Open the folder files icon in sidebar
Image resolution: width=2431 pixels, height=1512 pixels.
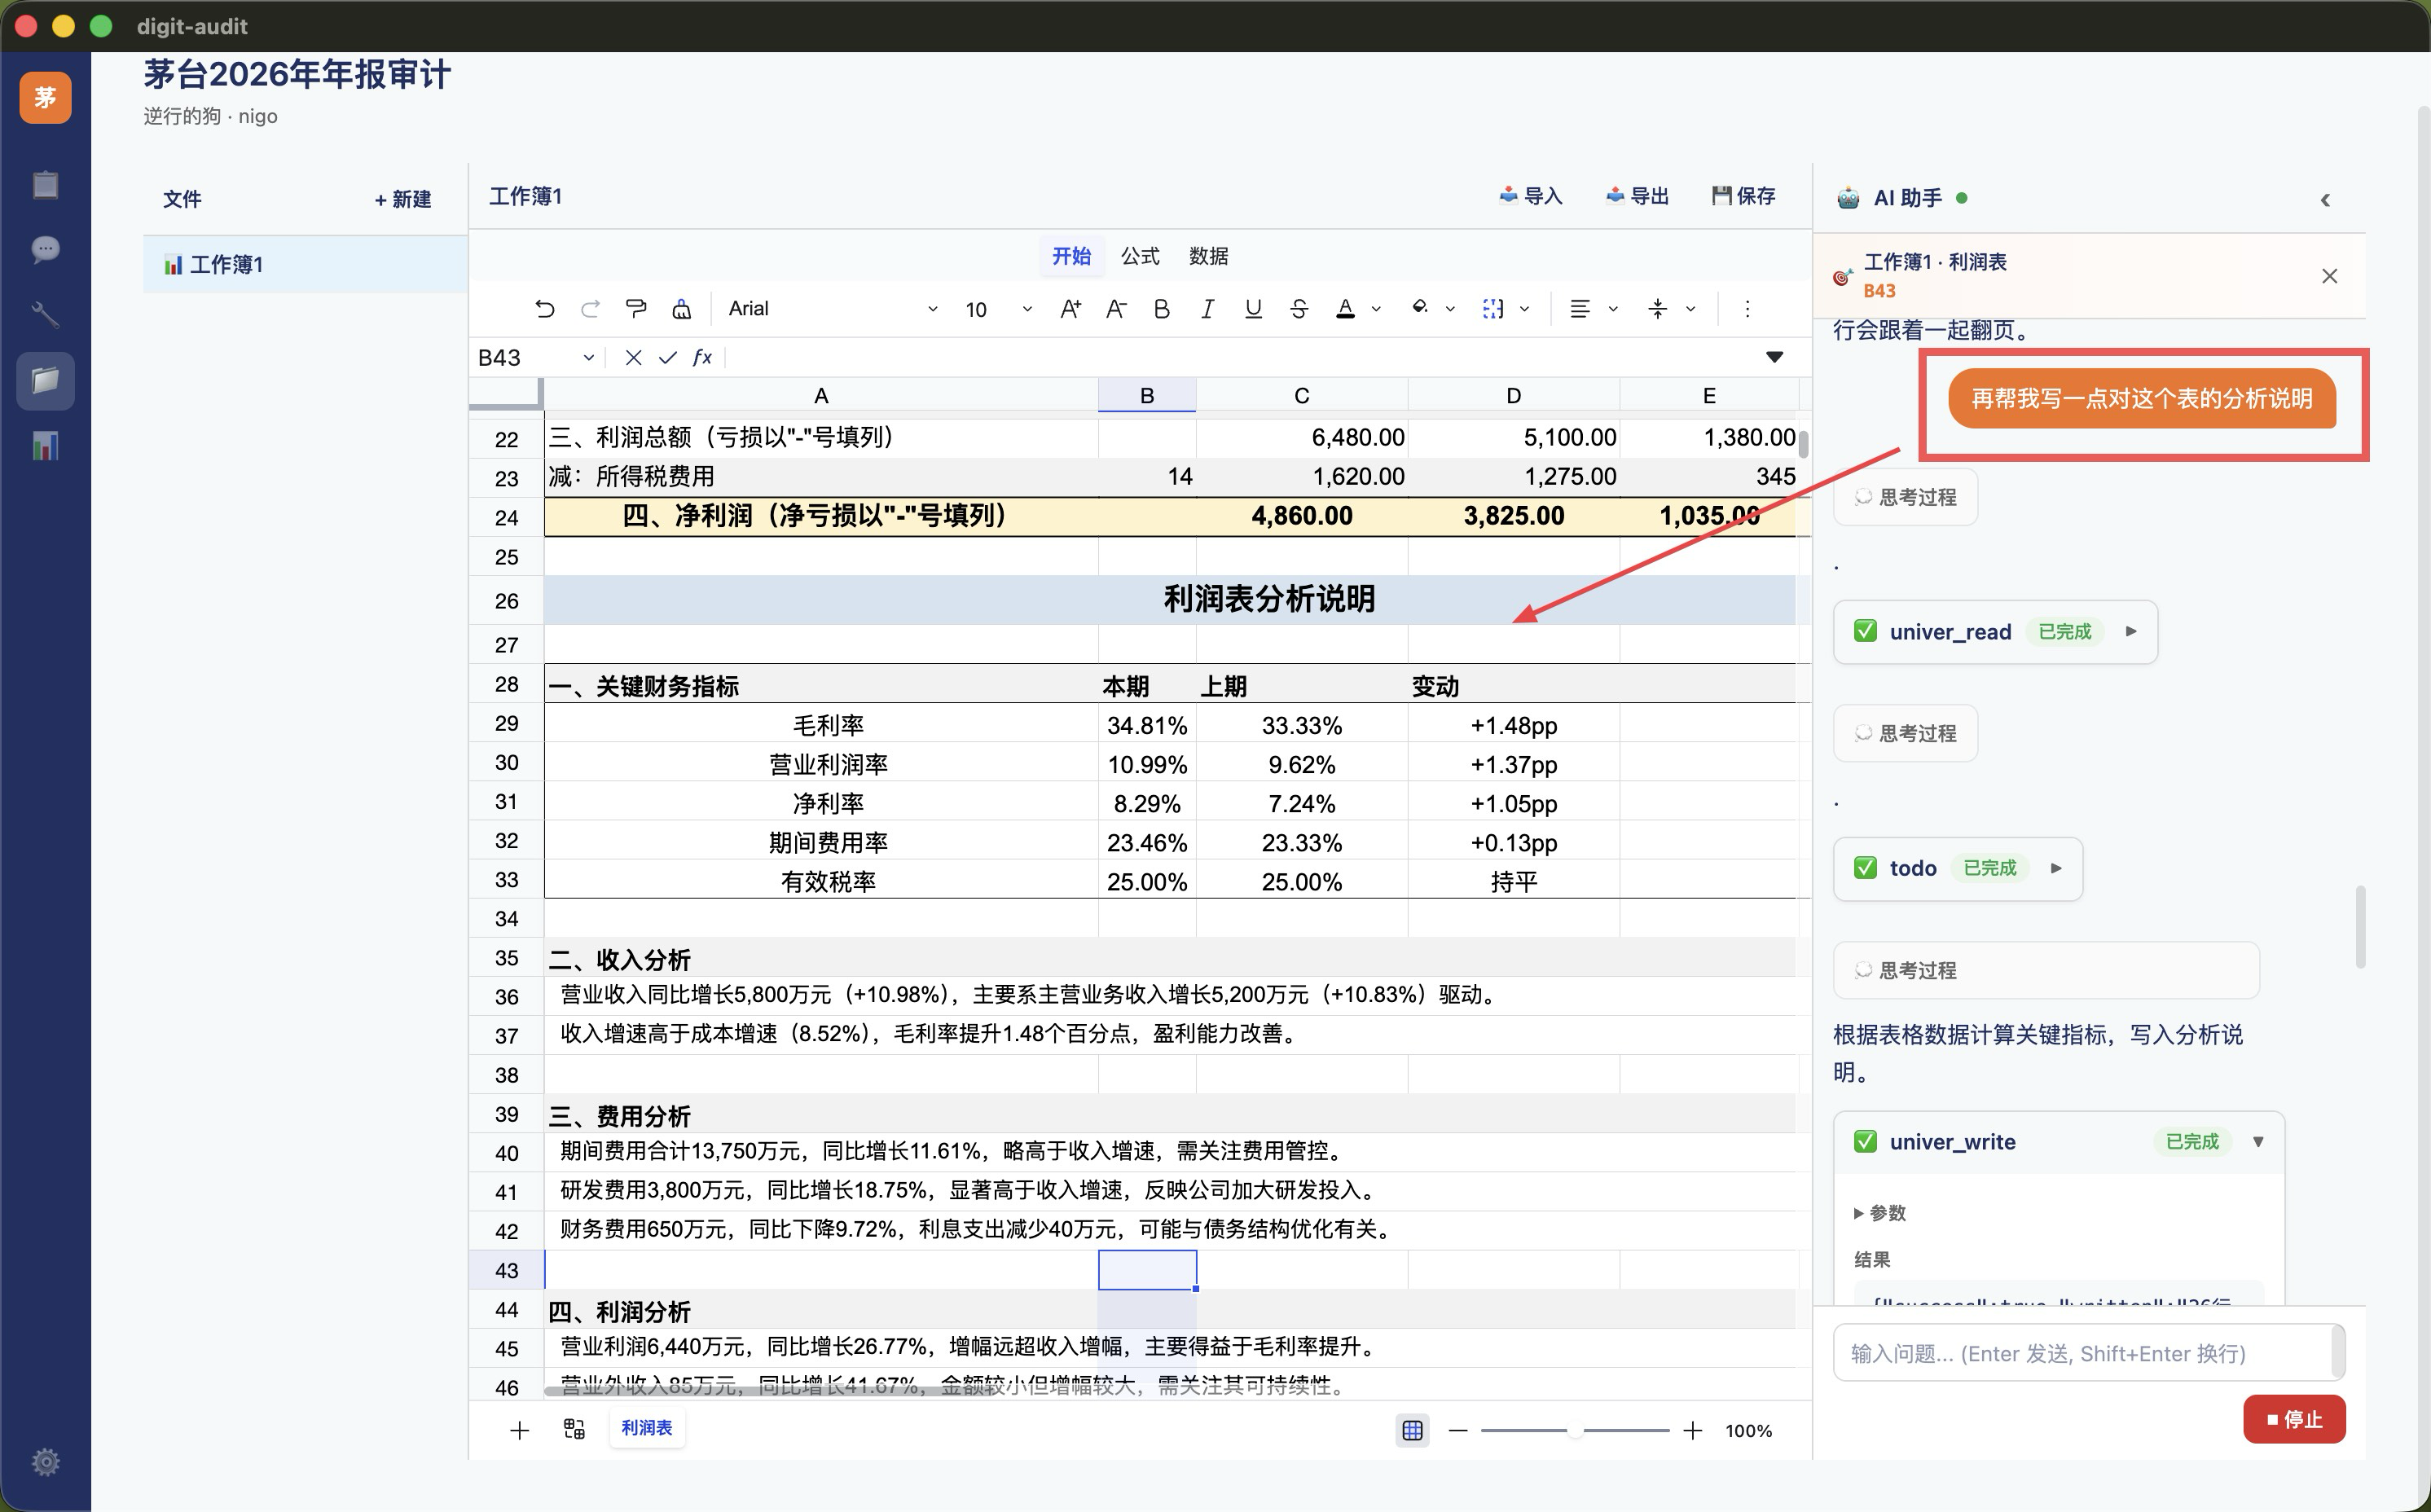(45, 380)
